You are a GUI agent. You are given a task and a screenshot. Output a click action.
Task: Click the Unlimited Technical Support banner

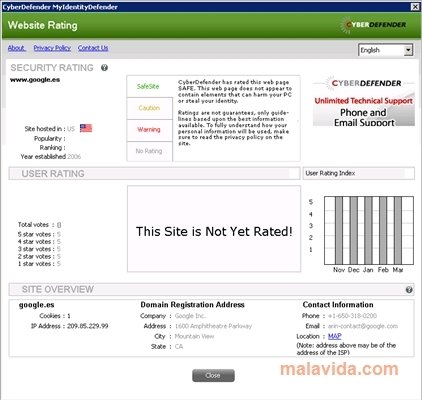364,102
